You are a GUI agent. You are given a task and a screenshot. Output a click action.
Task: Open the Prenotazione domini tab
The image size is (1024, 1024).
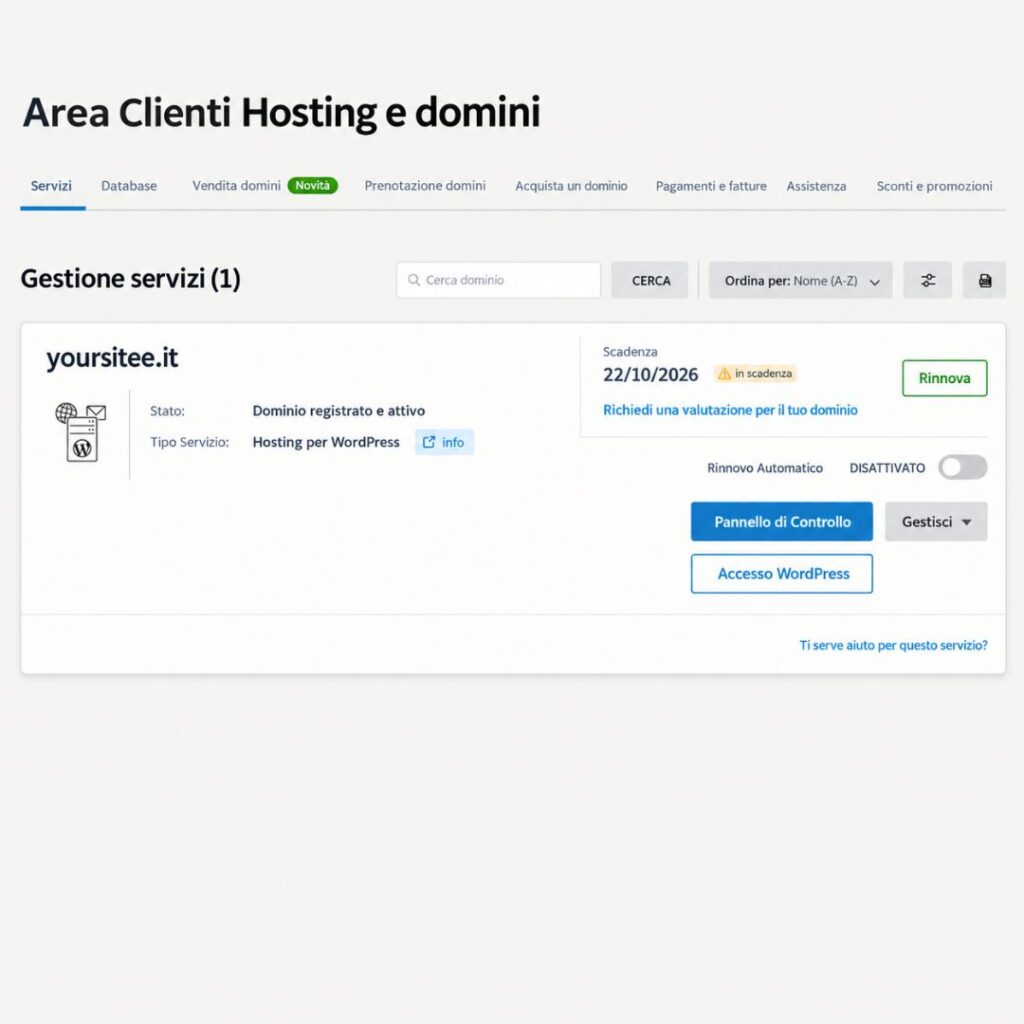pyautogui.click(x=425, y=185)
